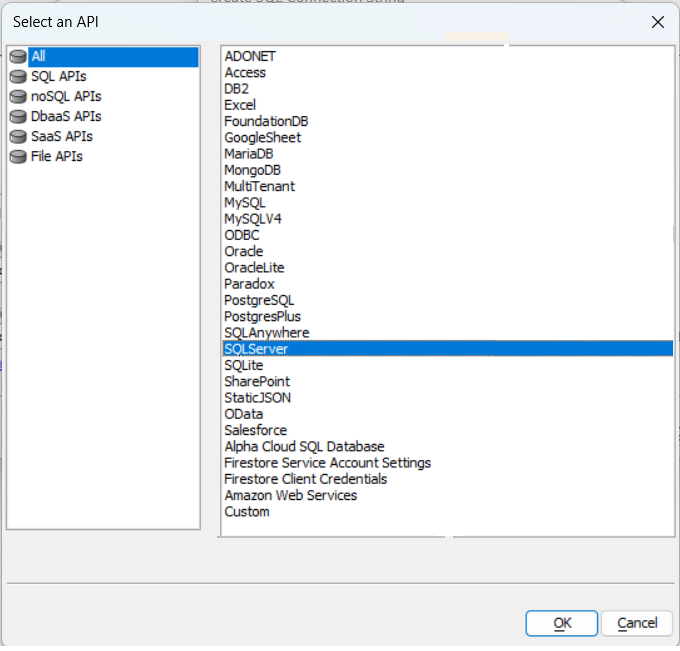
Task: Choose the MySQLV4 entry
Action: [253, 219]
